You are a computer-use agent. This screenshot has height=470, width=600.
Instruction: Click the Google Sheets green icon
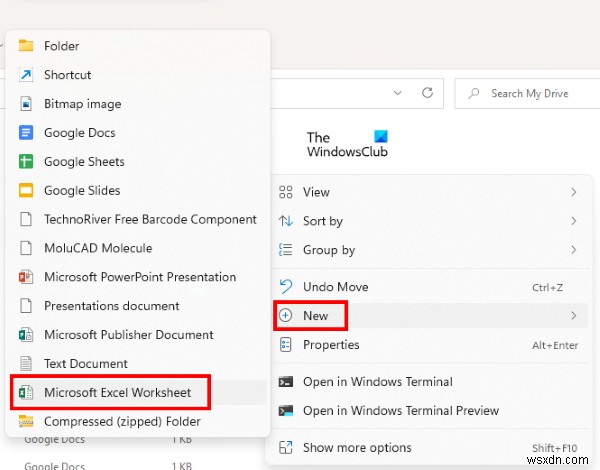pyautogui.click(x=26, y=162)
